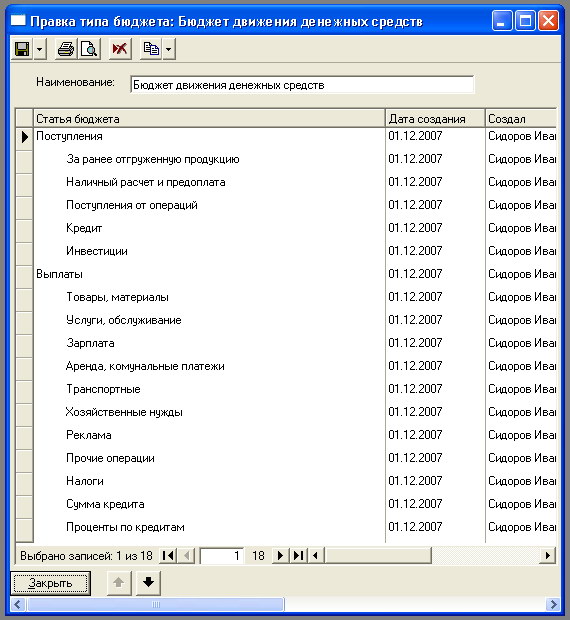The image size is (570, 620).
Task: Click the window bottom scrollbar thumb
Action: (156, 605)
